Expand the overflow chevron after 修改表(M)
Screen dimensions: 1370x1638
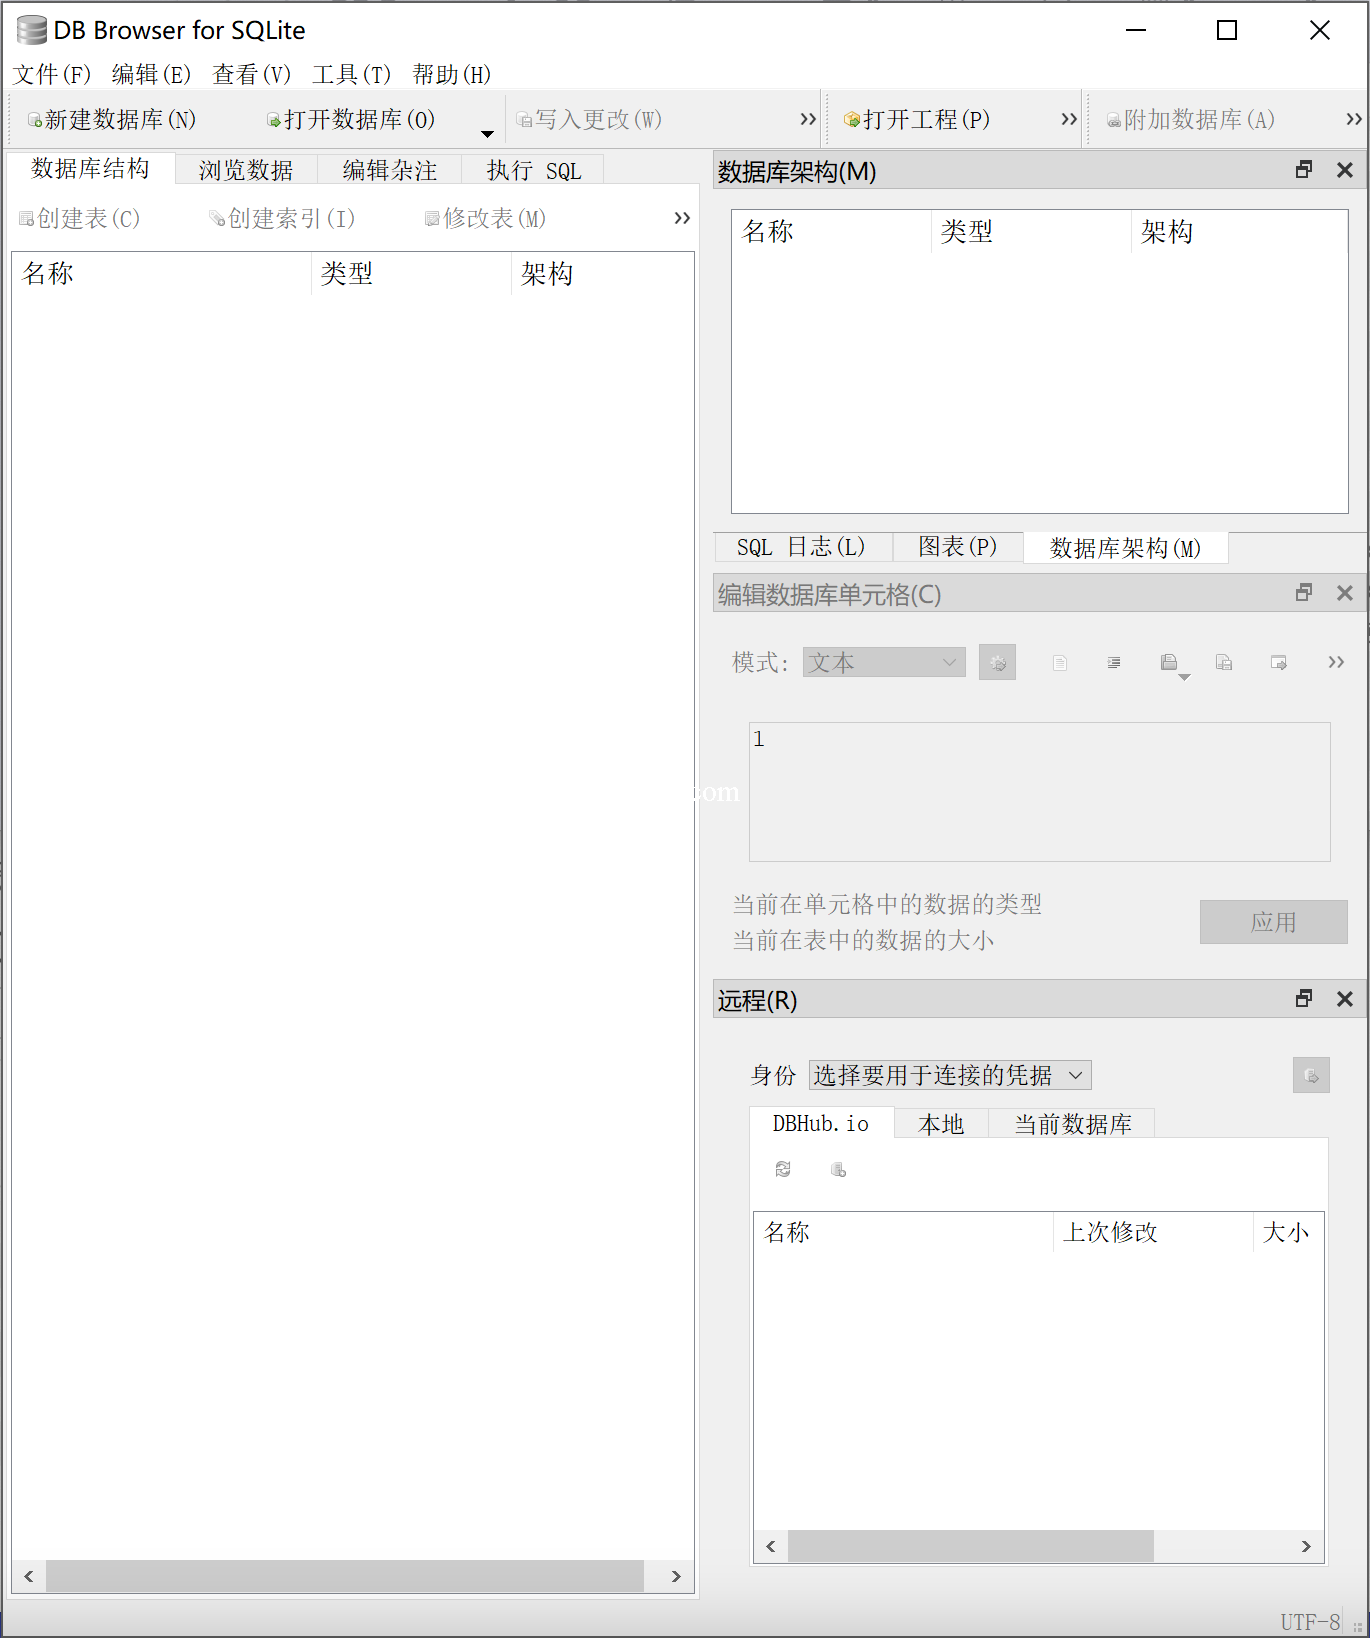pyautogui.click(x=682, y=218)
